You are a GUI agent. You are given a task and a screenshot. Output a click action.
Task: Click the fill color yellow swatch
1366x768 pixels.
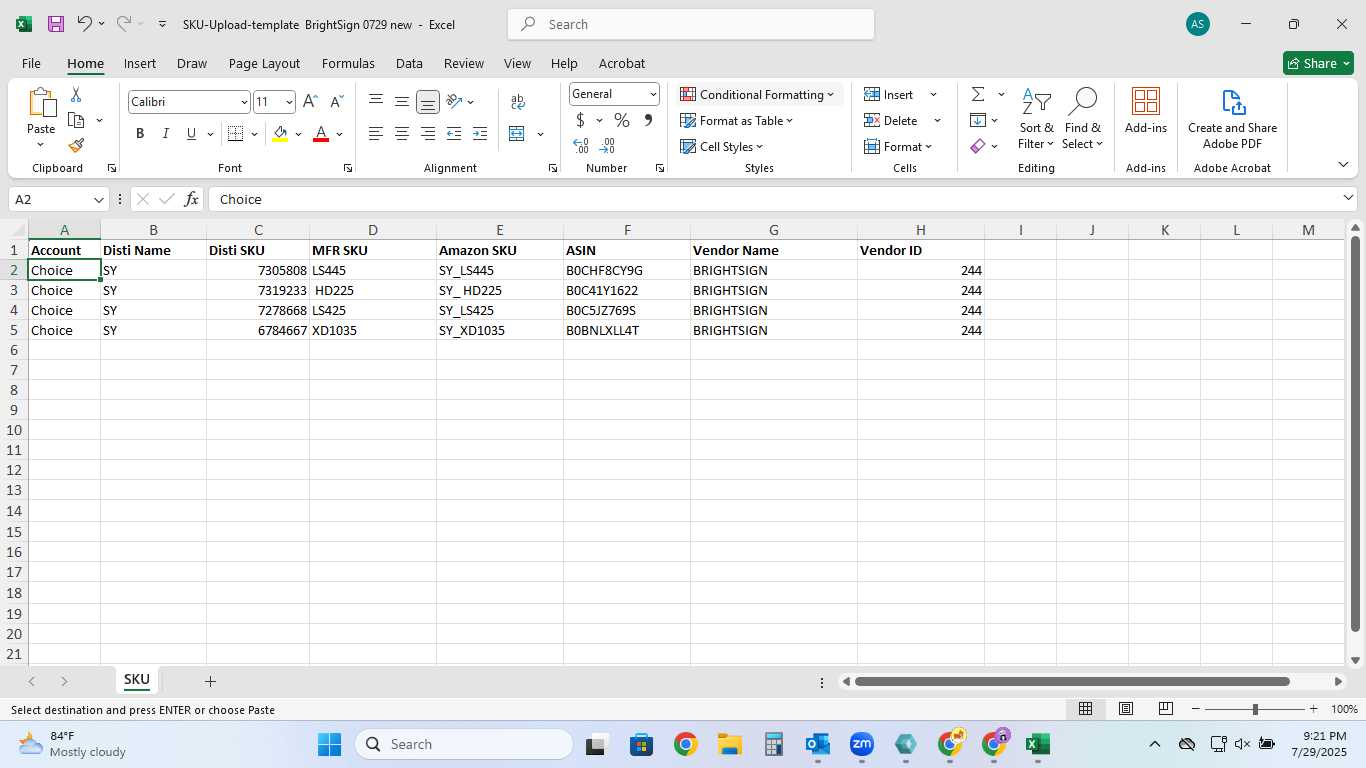280,134
